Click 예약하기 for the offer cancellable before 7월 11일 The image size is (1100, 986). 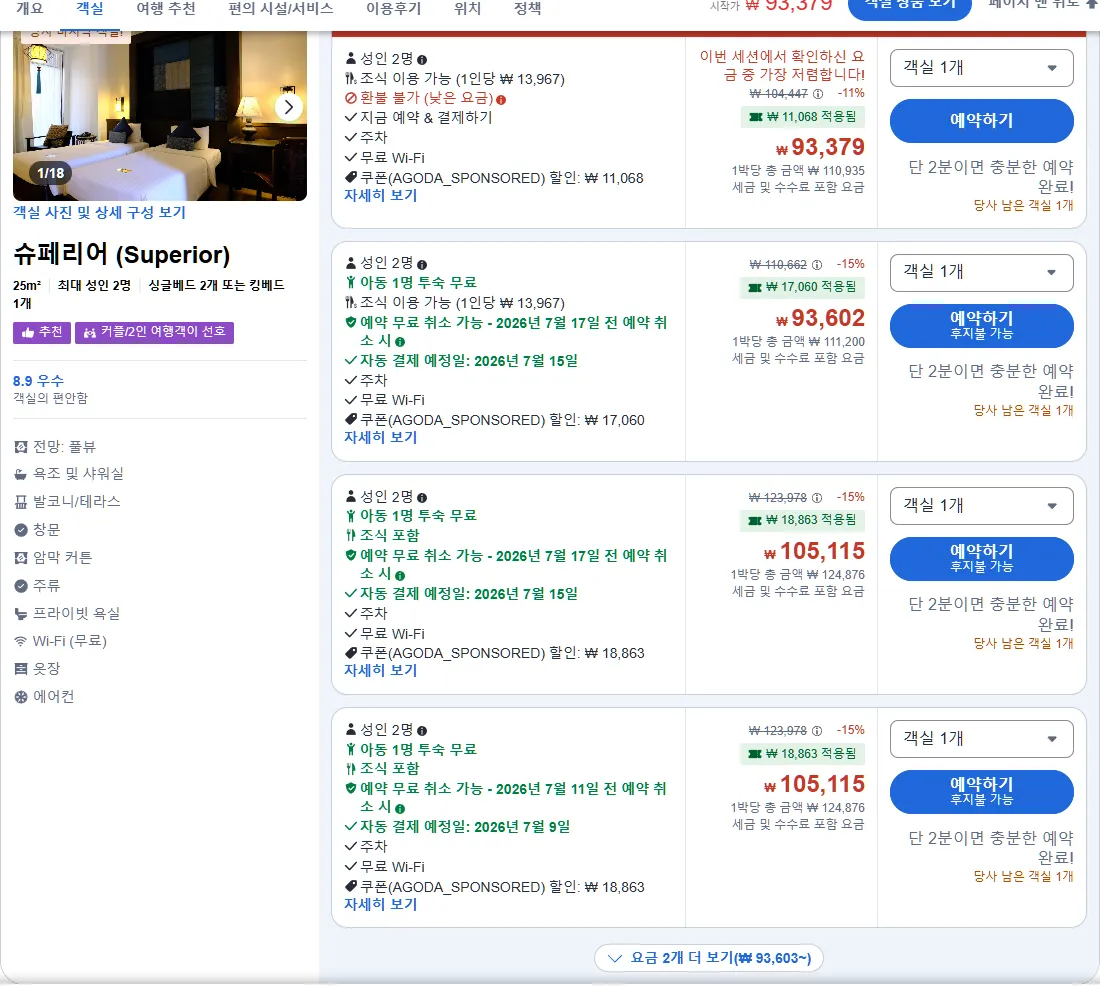tap(981, 792)
